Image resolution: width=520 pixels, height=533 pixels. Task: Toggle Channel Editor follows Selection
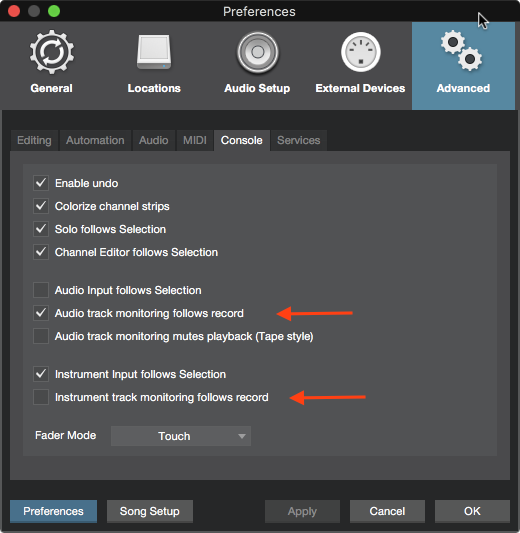pyautogui.click(x=41, y=252)
